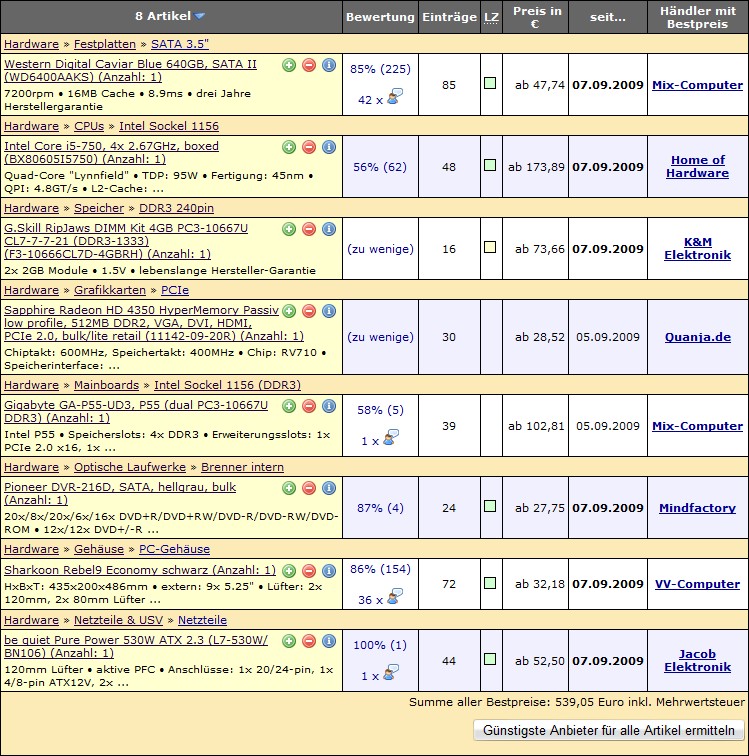The height and width of the screenshot is (756, 749).
Task: Open user reviews icon for Gigabyte mainboard
Action: pyautogui.click(x=391, y=437)
